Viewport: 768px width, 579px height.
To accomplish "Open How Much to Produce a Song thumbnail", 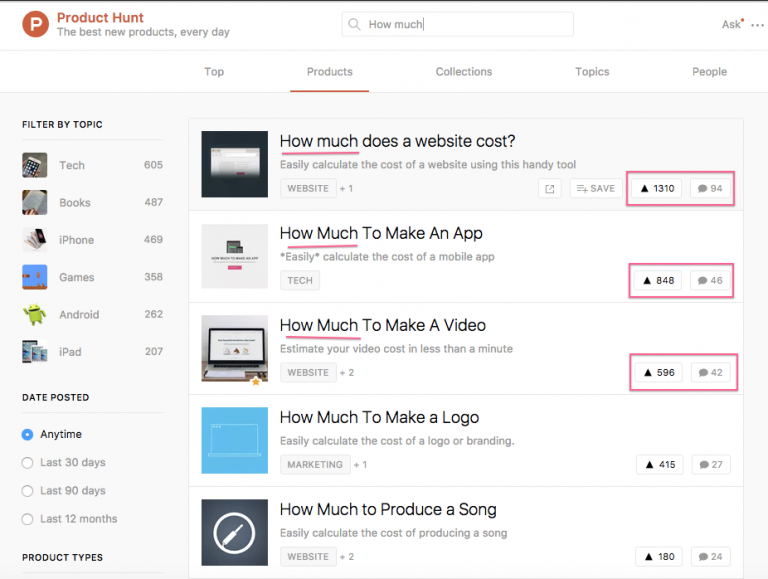I will coord(234,532).
